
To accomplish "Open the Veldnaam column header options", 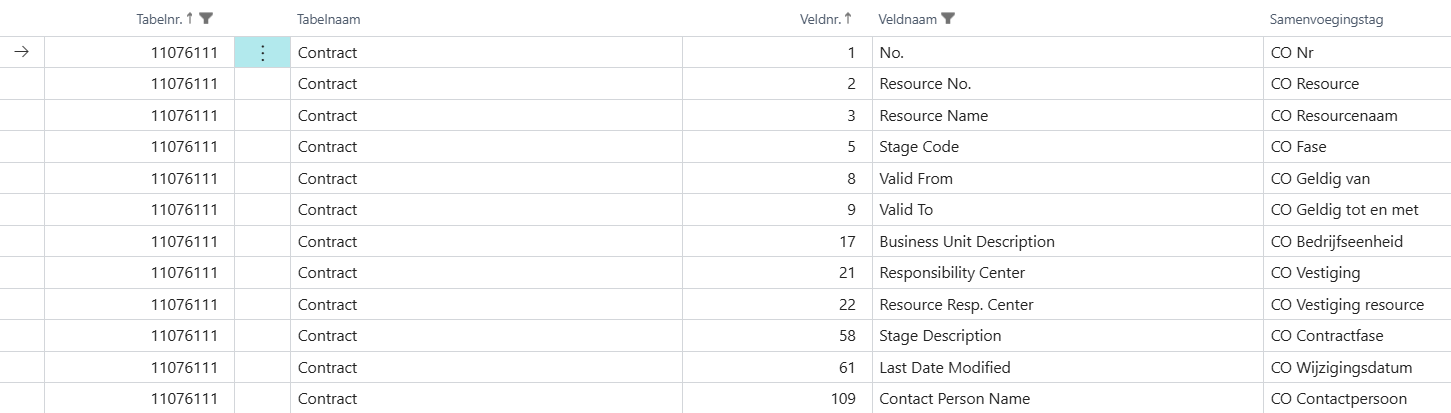I will click(x=909, y=19).
